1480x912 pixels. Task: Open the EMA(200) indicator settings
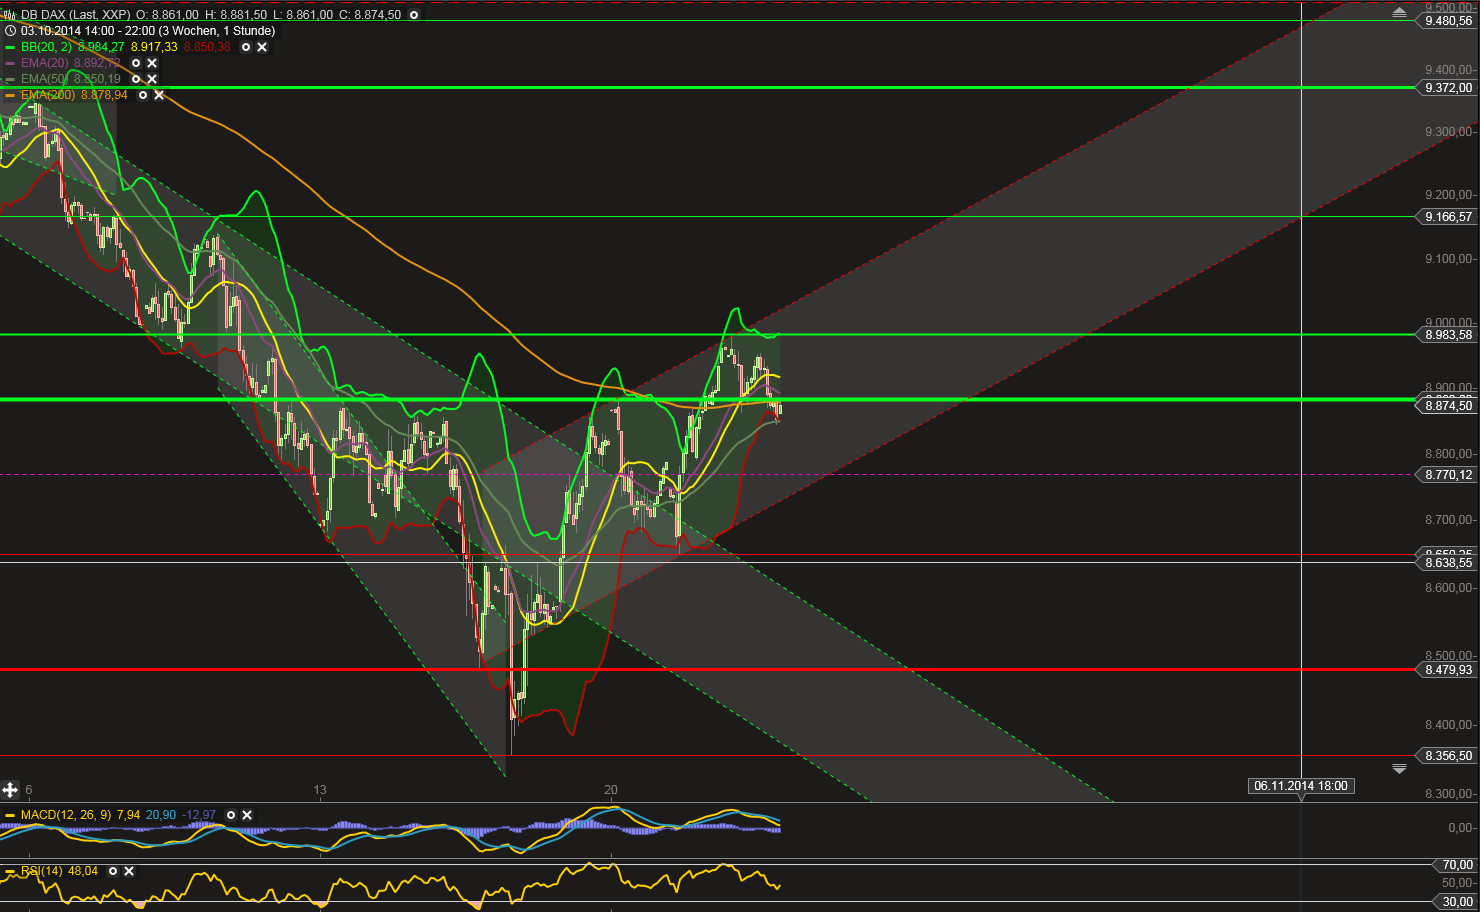pos(143,95)
